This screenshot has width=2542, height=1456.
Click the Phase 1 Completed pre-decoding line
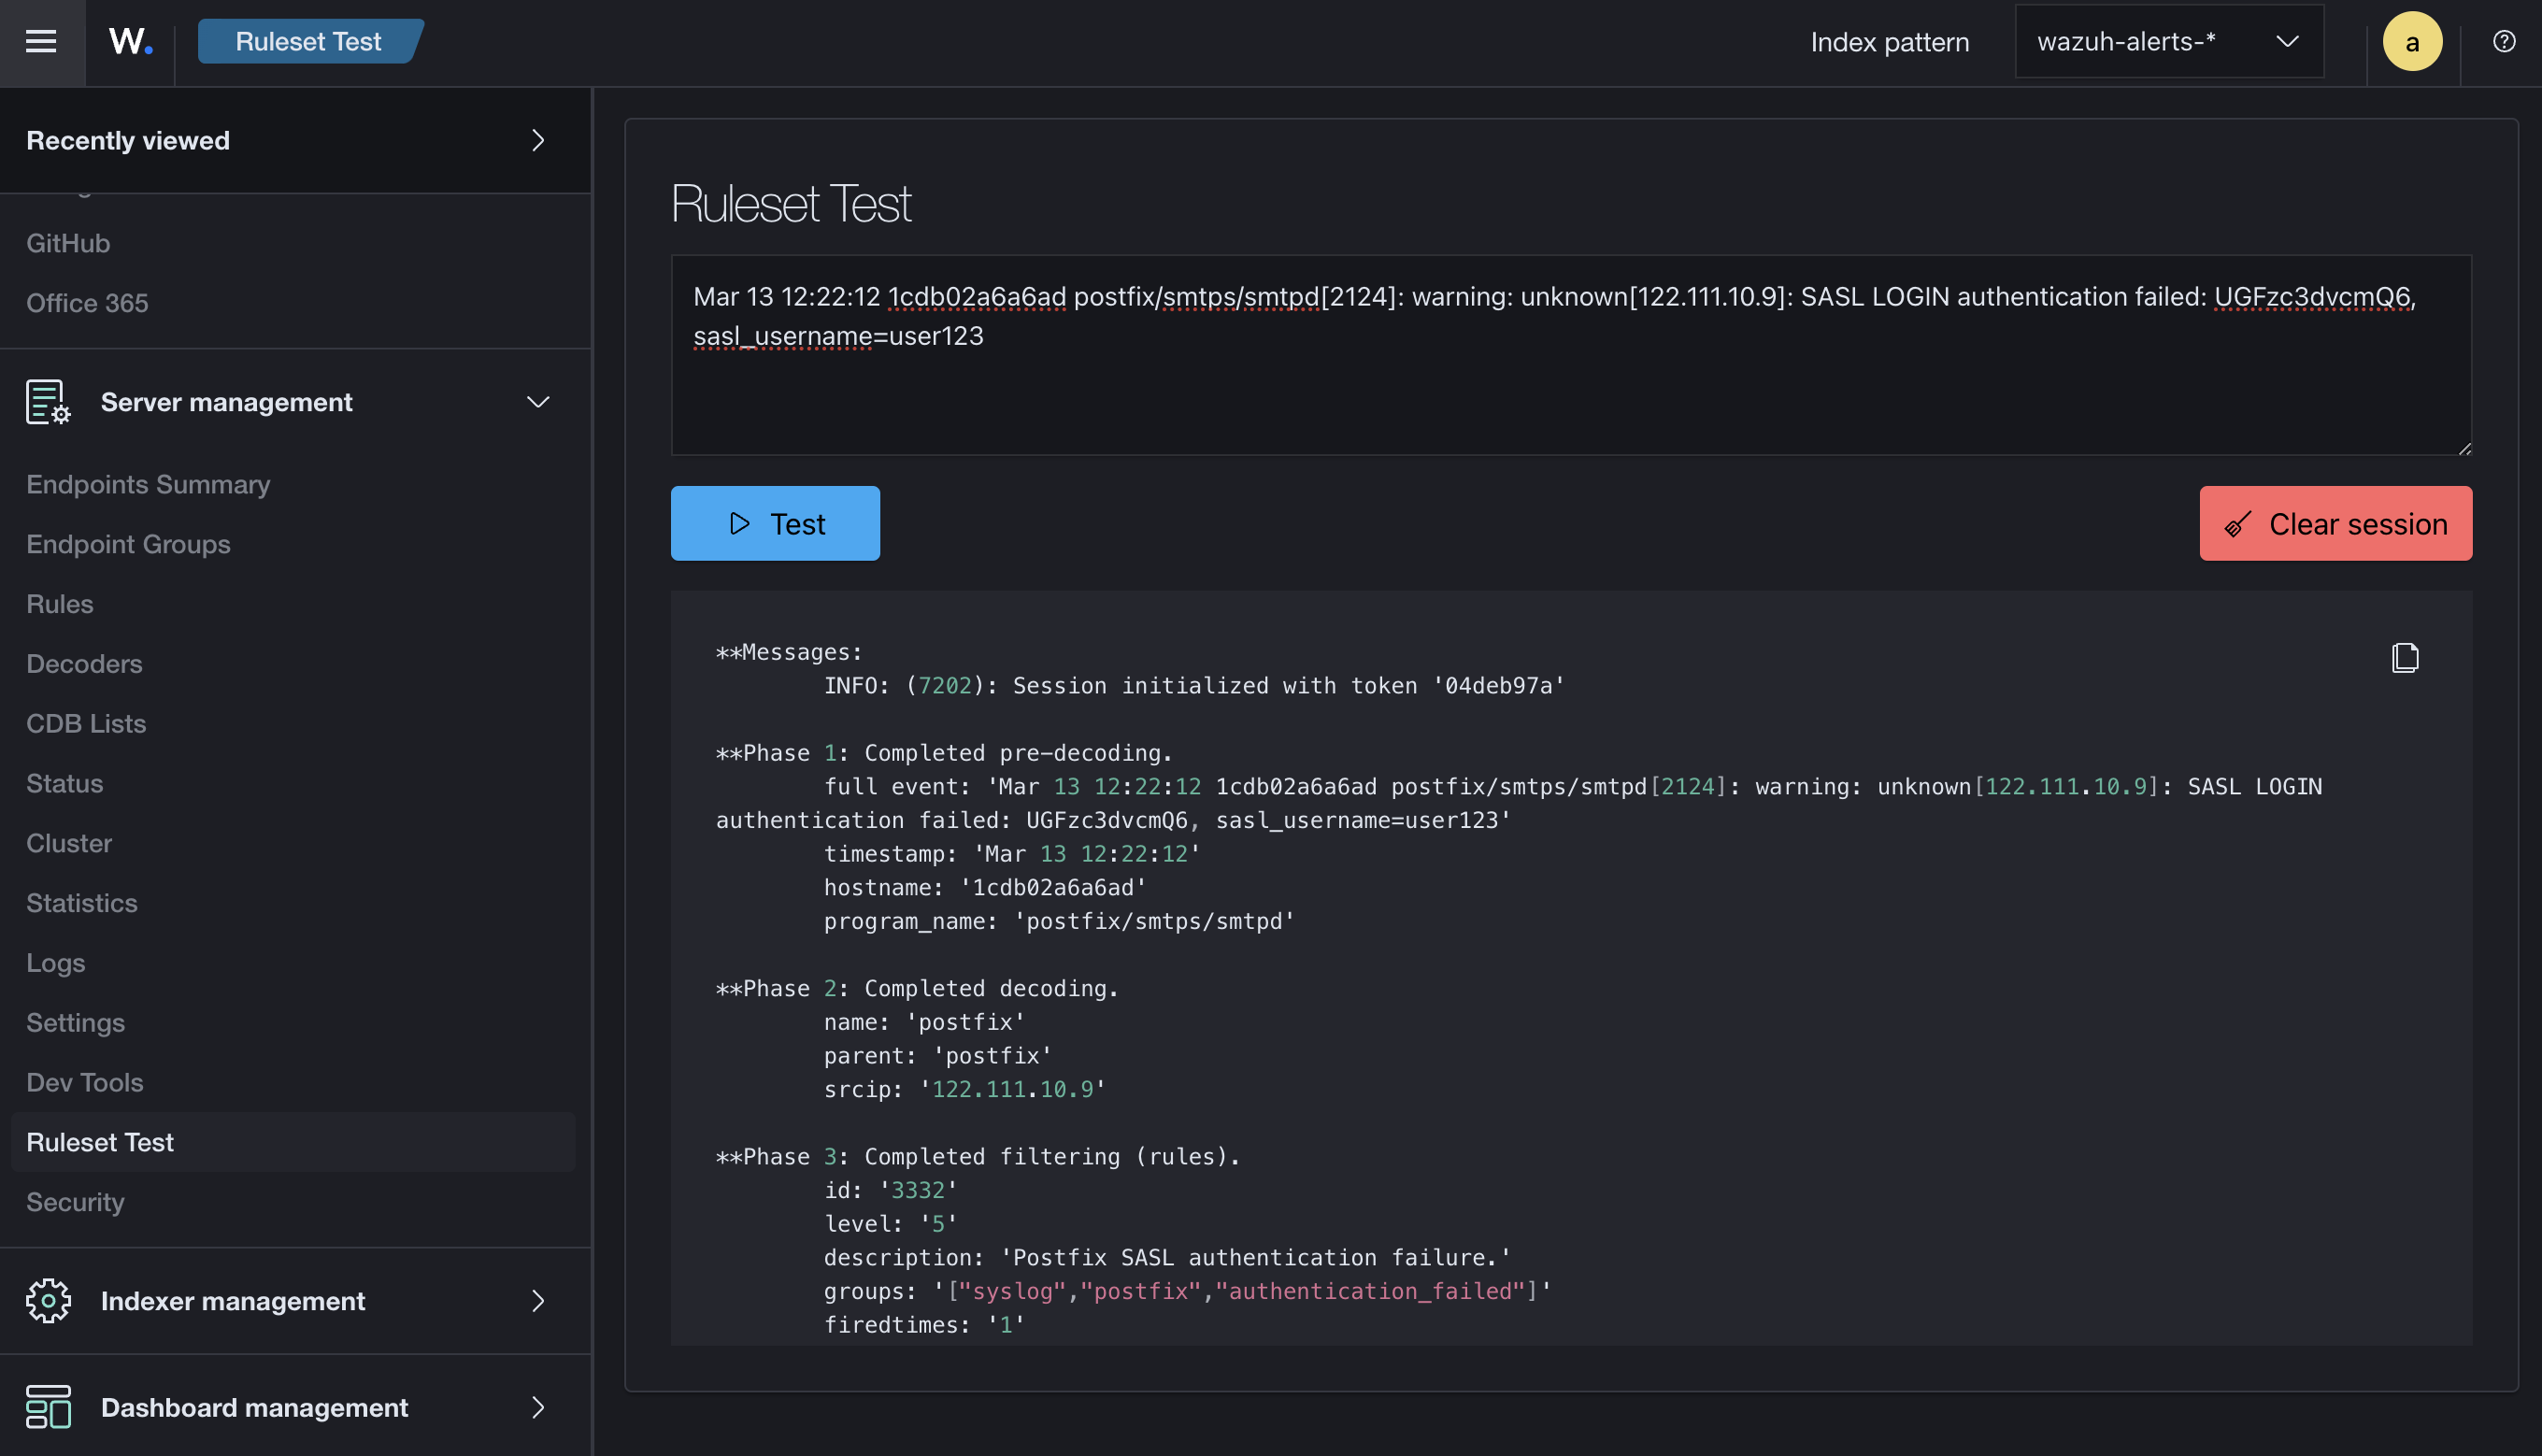(x=944, y=753)
